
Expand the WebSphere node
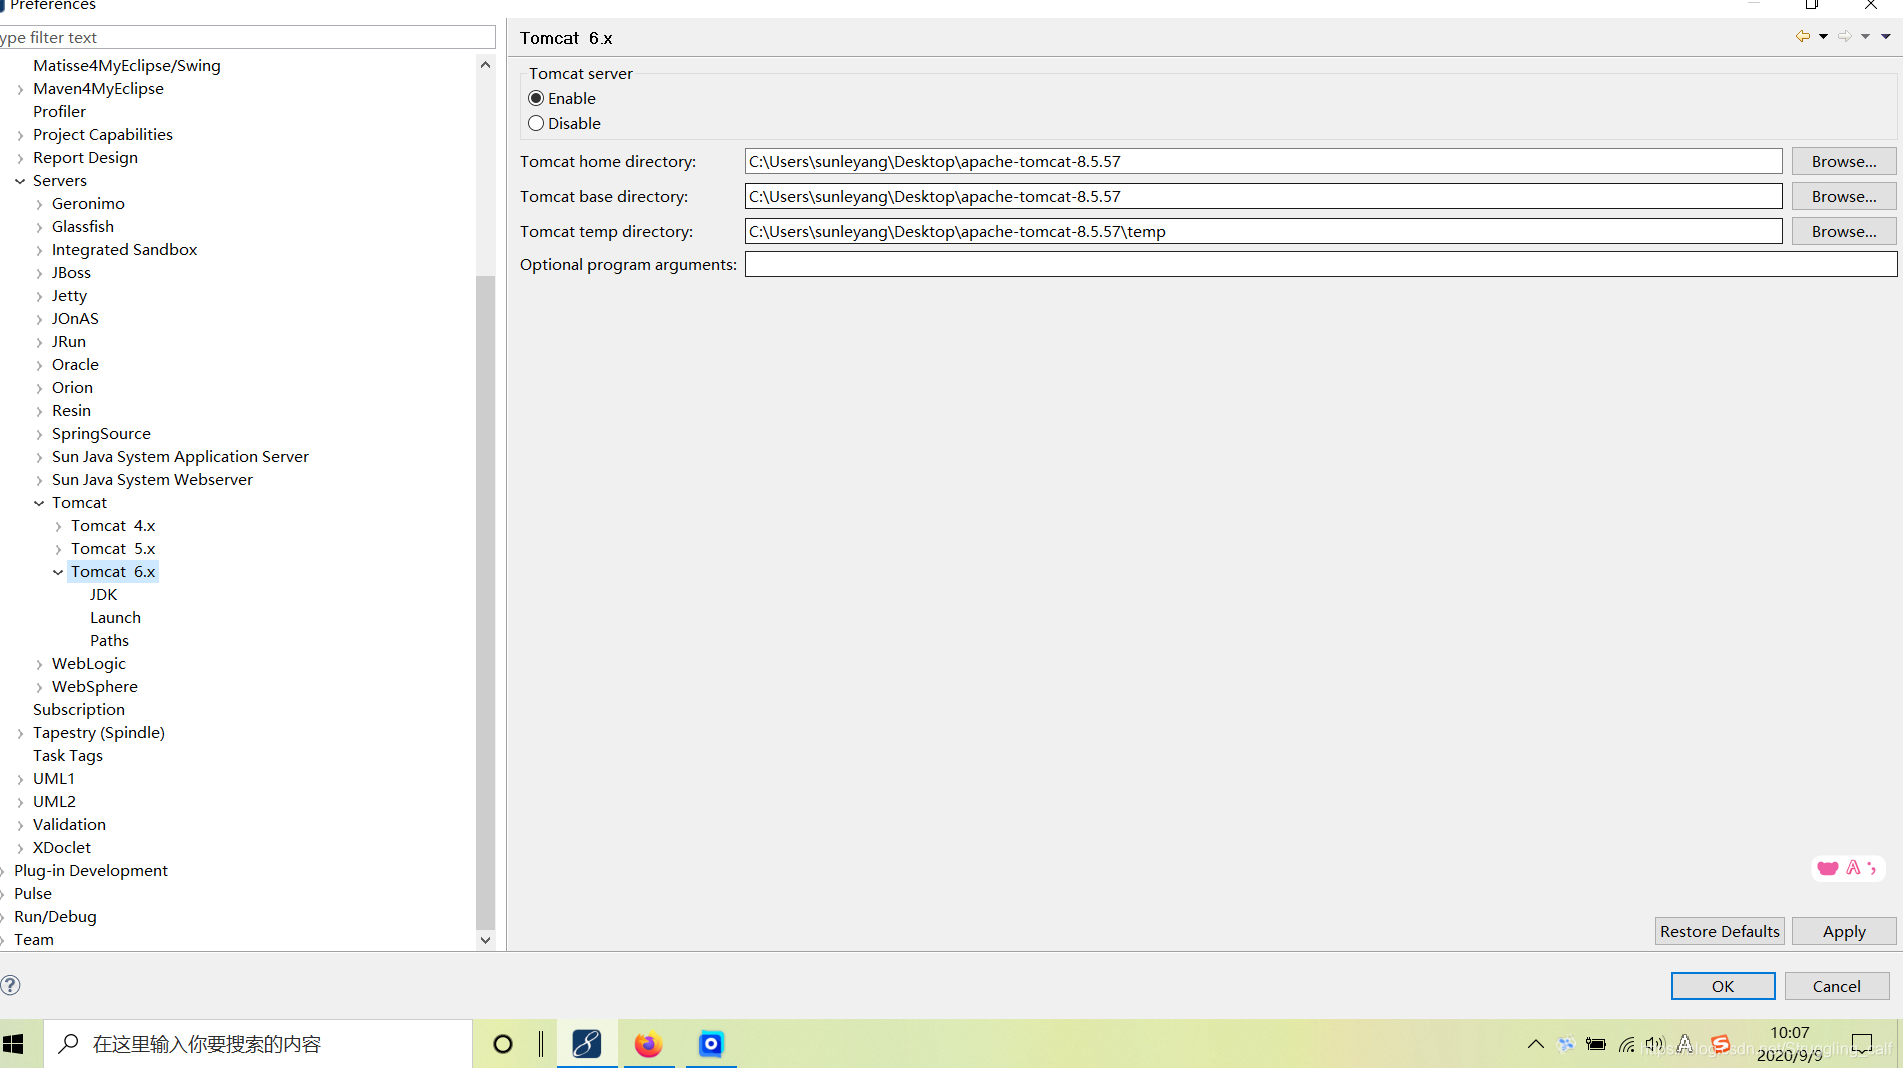point(39,687)
